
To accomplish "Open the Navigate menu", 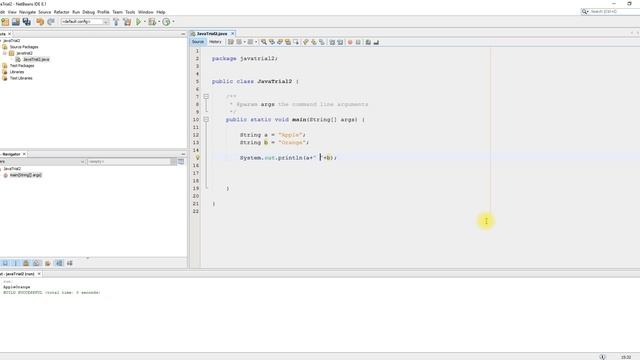I will (27, 12).
